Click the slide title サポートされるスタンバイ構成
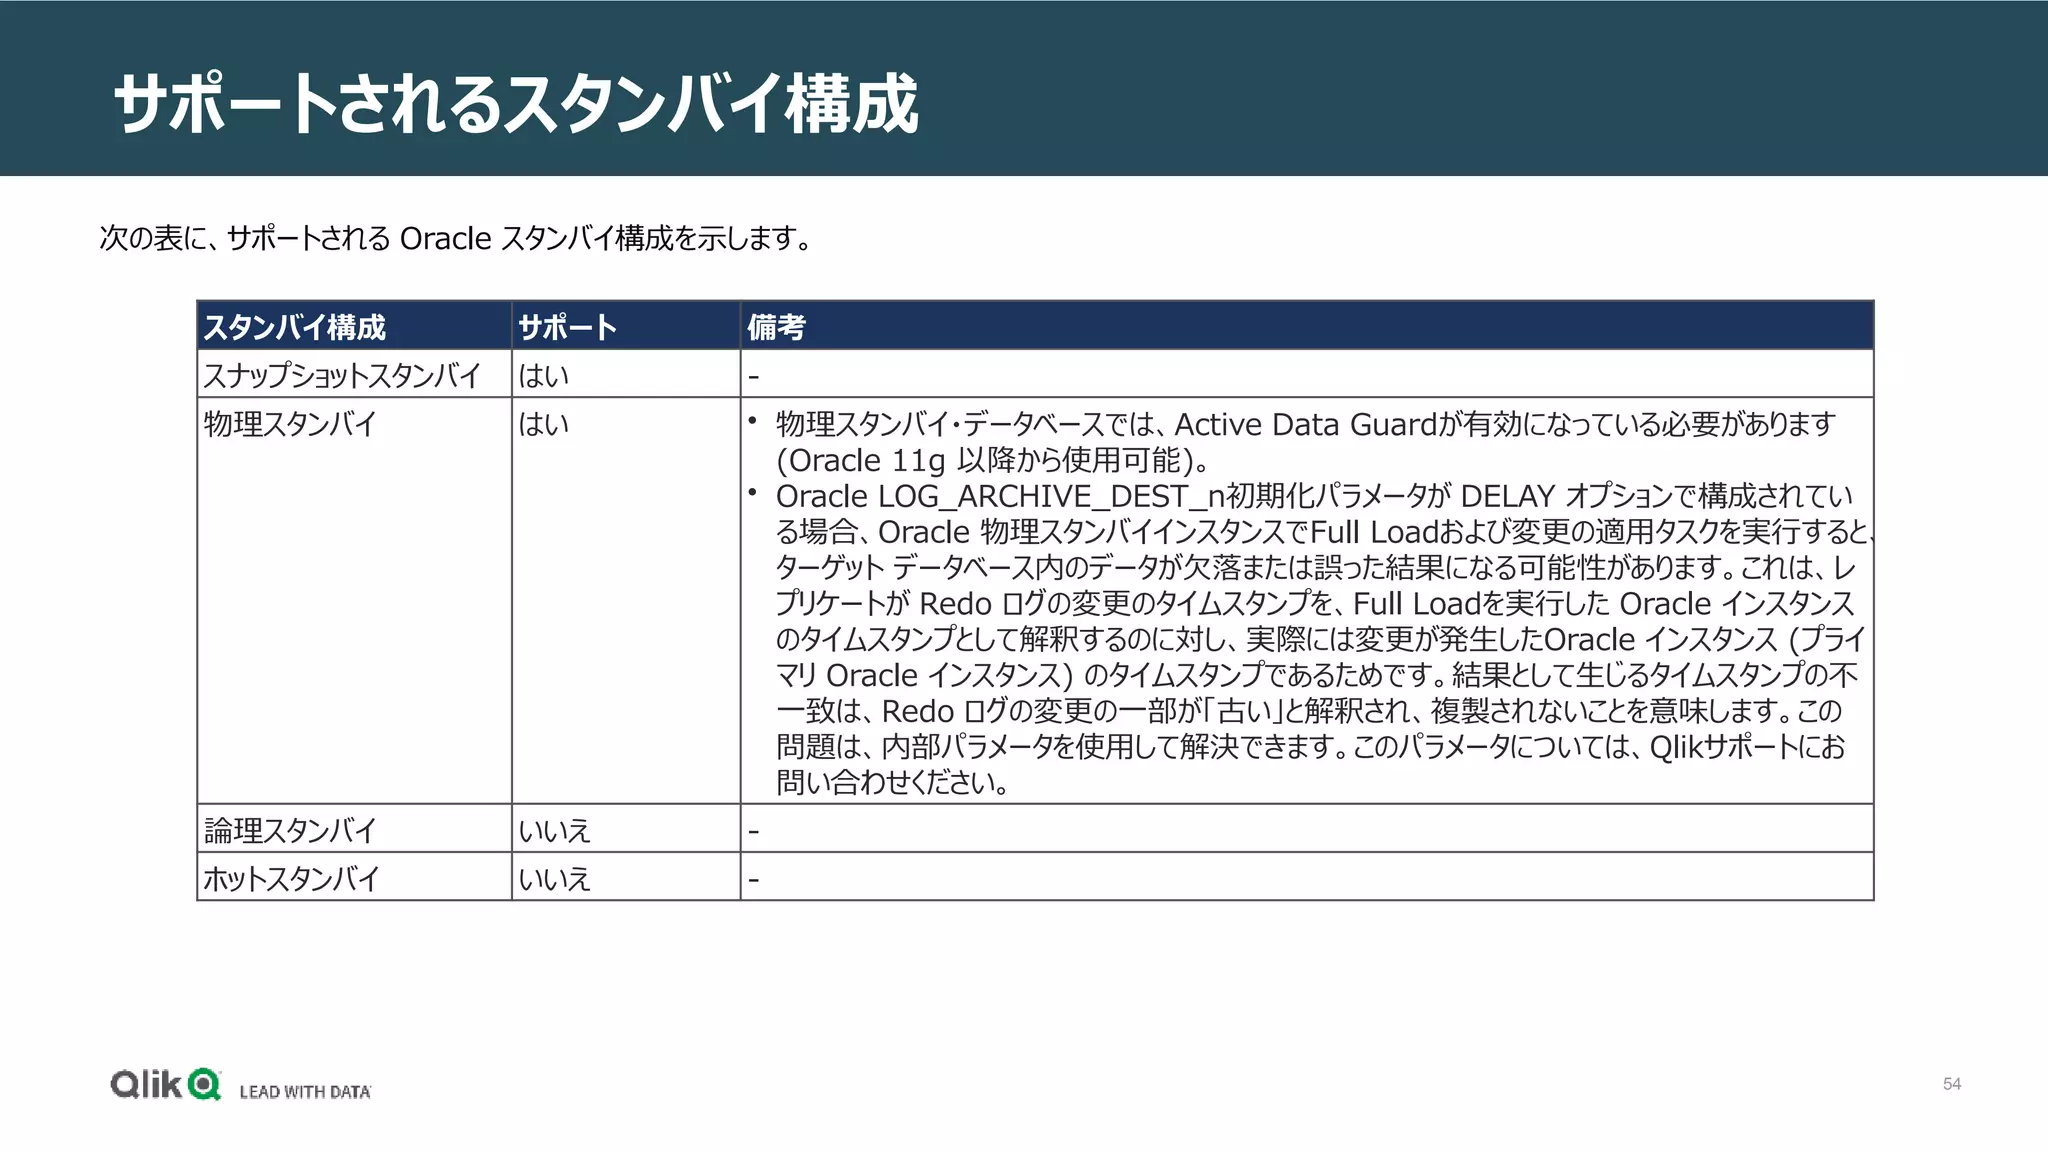2048x1152 pixels. tap(516, 103)
